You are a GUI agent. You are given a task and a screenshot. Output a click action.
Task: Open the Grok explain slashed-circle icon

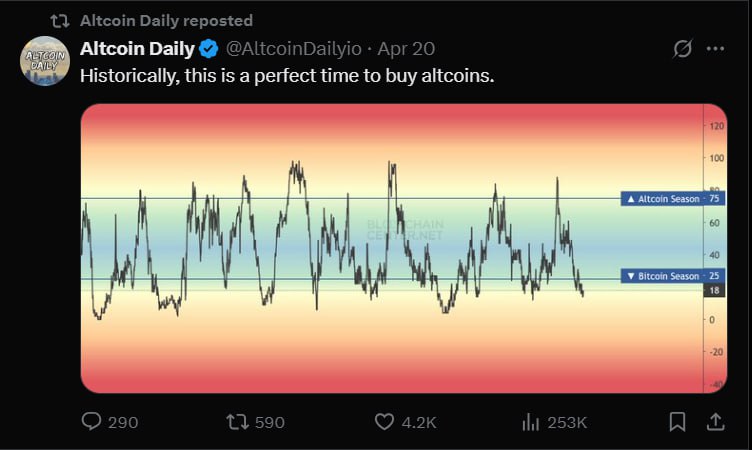coord(682,48)
